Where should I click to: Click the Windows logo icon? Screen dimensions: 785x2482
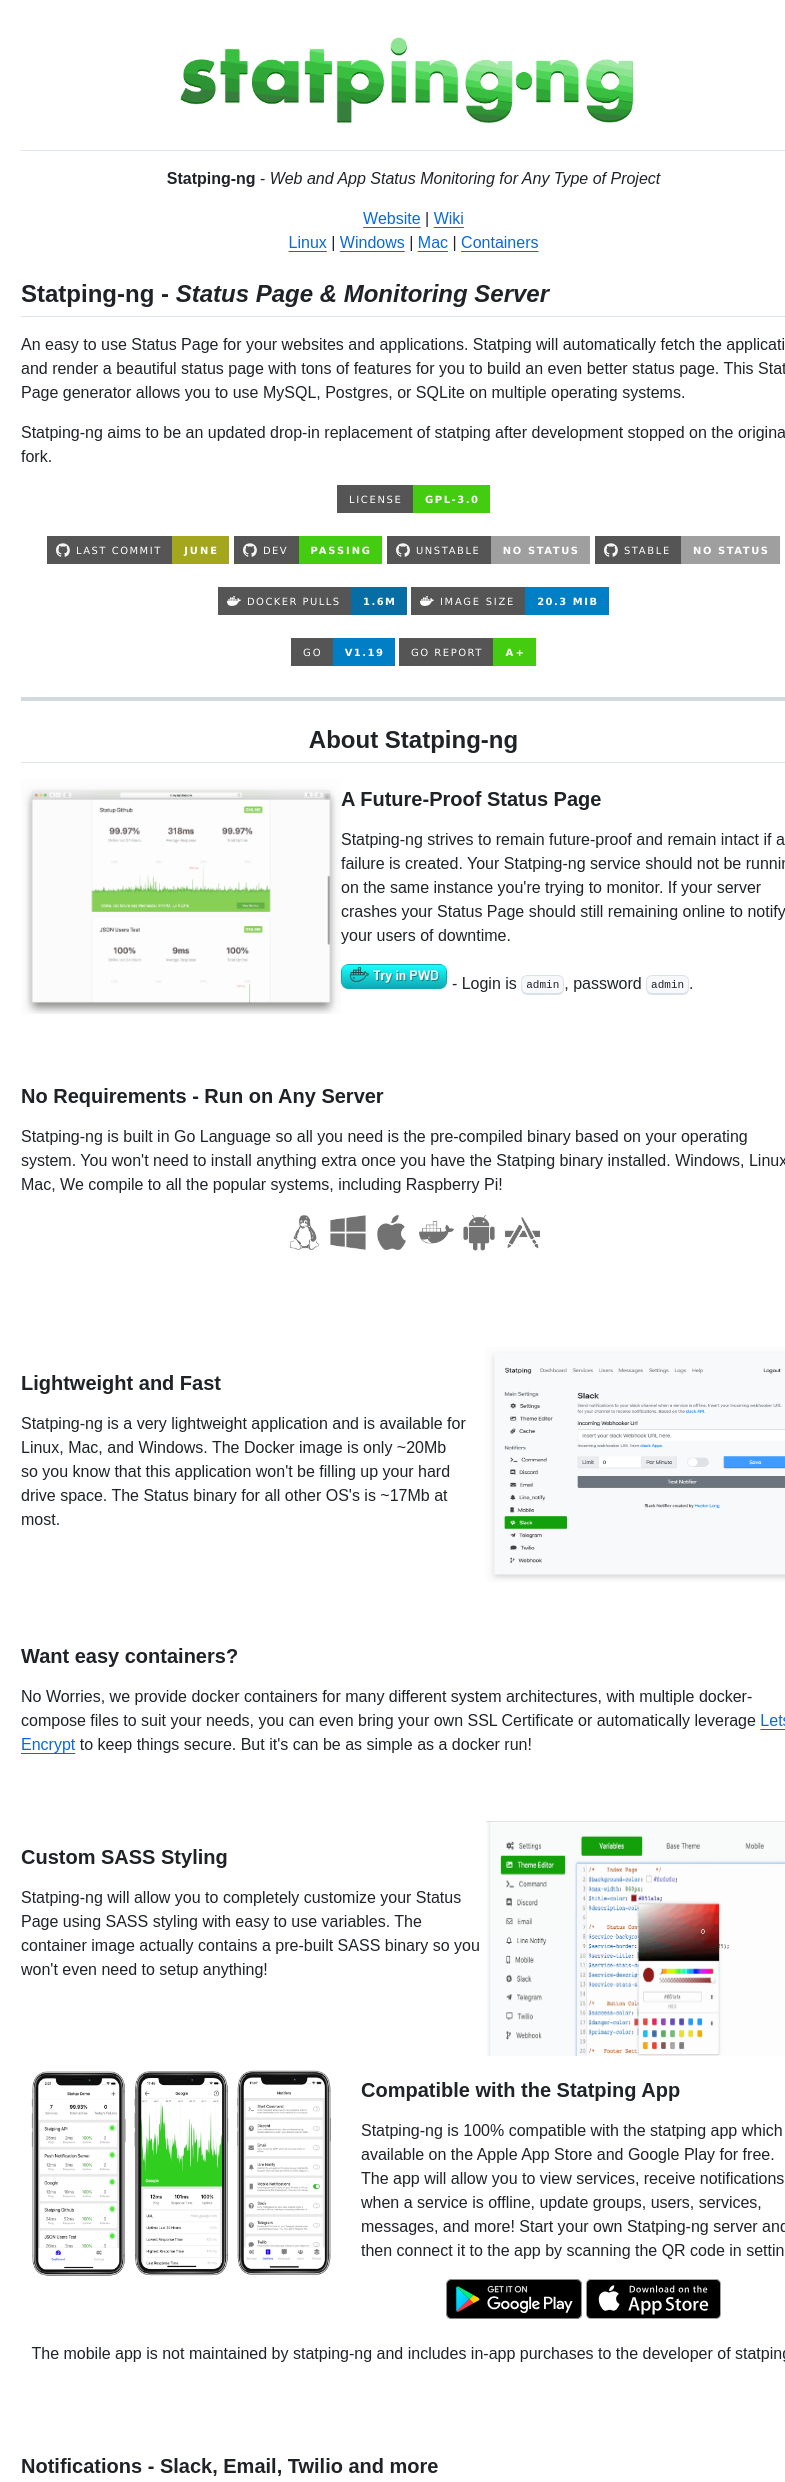coord(348,1233)
